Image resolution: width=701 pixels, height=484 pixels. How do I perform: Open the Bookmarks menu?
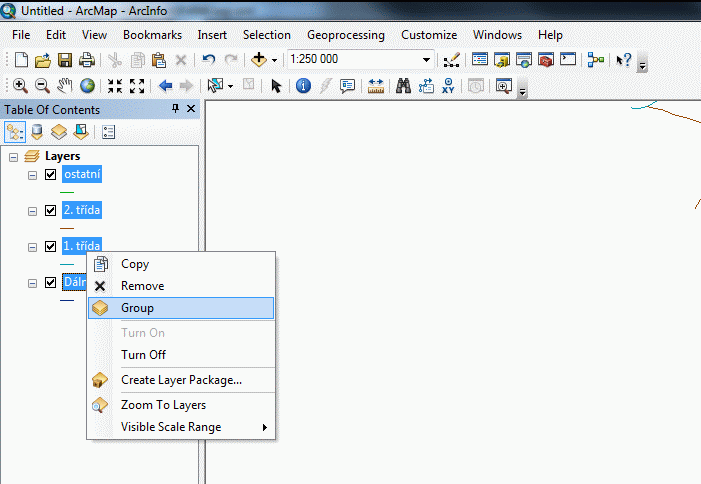(152, 35)
